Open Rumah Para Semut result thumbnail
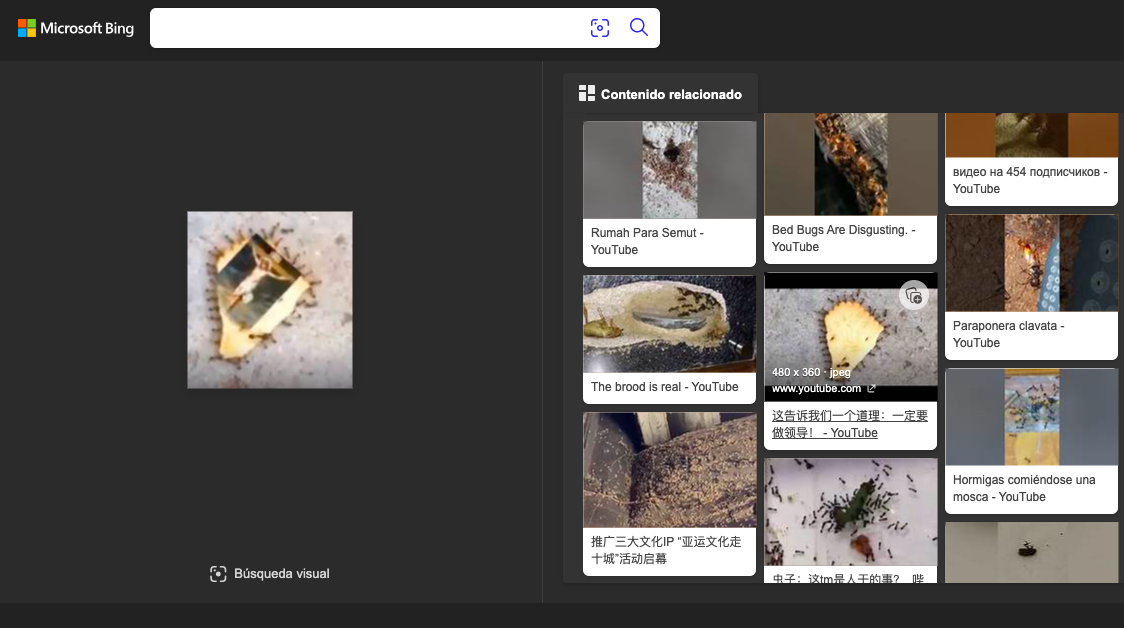This screenshot has height=628, width=1124. click(669, 170)
